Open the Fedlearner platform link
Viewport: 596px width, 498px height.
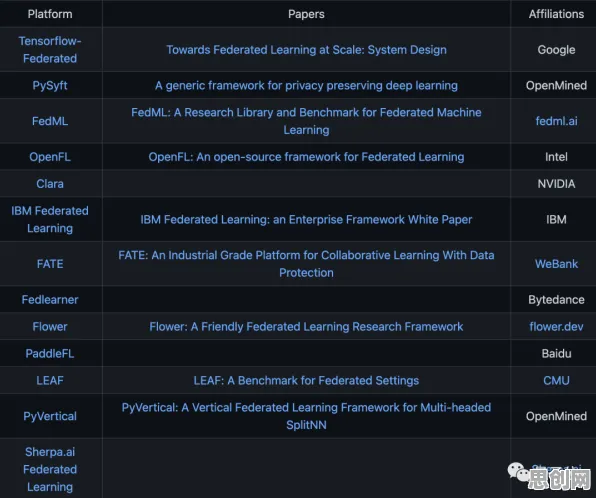[x=50, y=300]
